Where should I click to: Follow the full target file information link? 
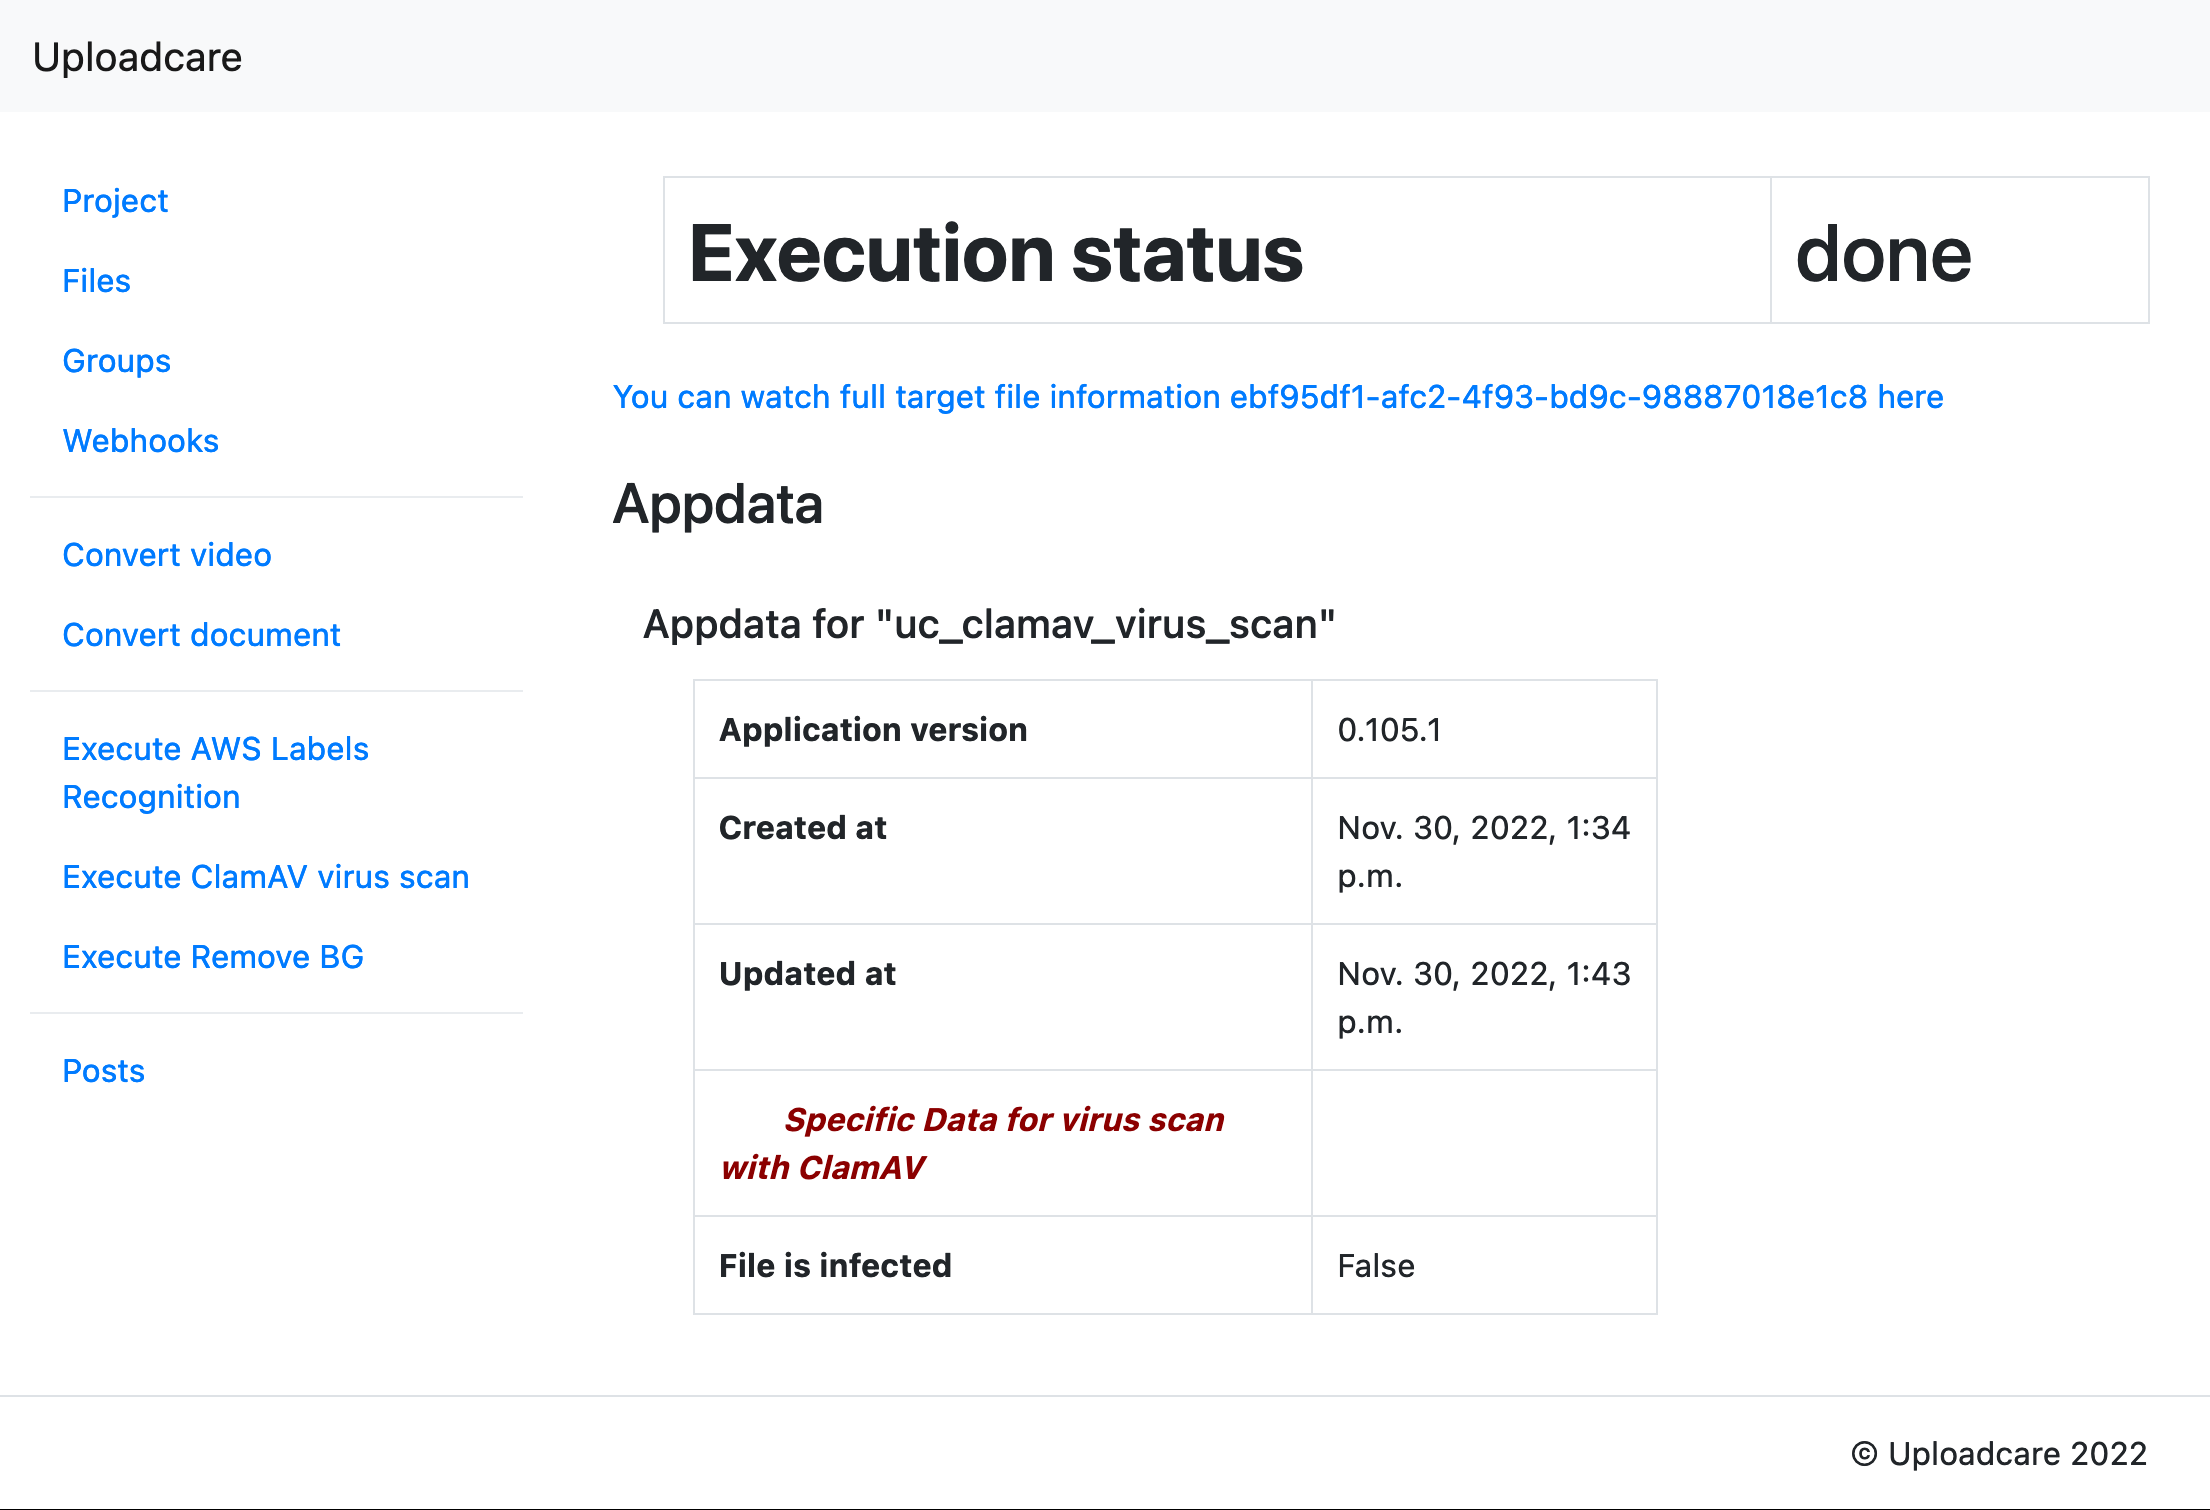tap(1278, 397)
